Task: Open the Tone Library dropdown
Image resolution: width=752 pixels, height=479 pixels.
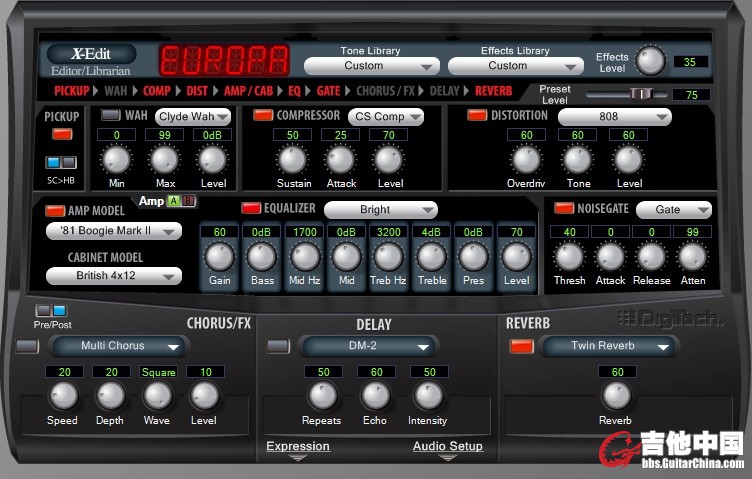Action: (x=371, y=66)
